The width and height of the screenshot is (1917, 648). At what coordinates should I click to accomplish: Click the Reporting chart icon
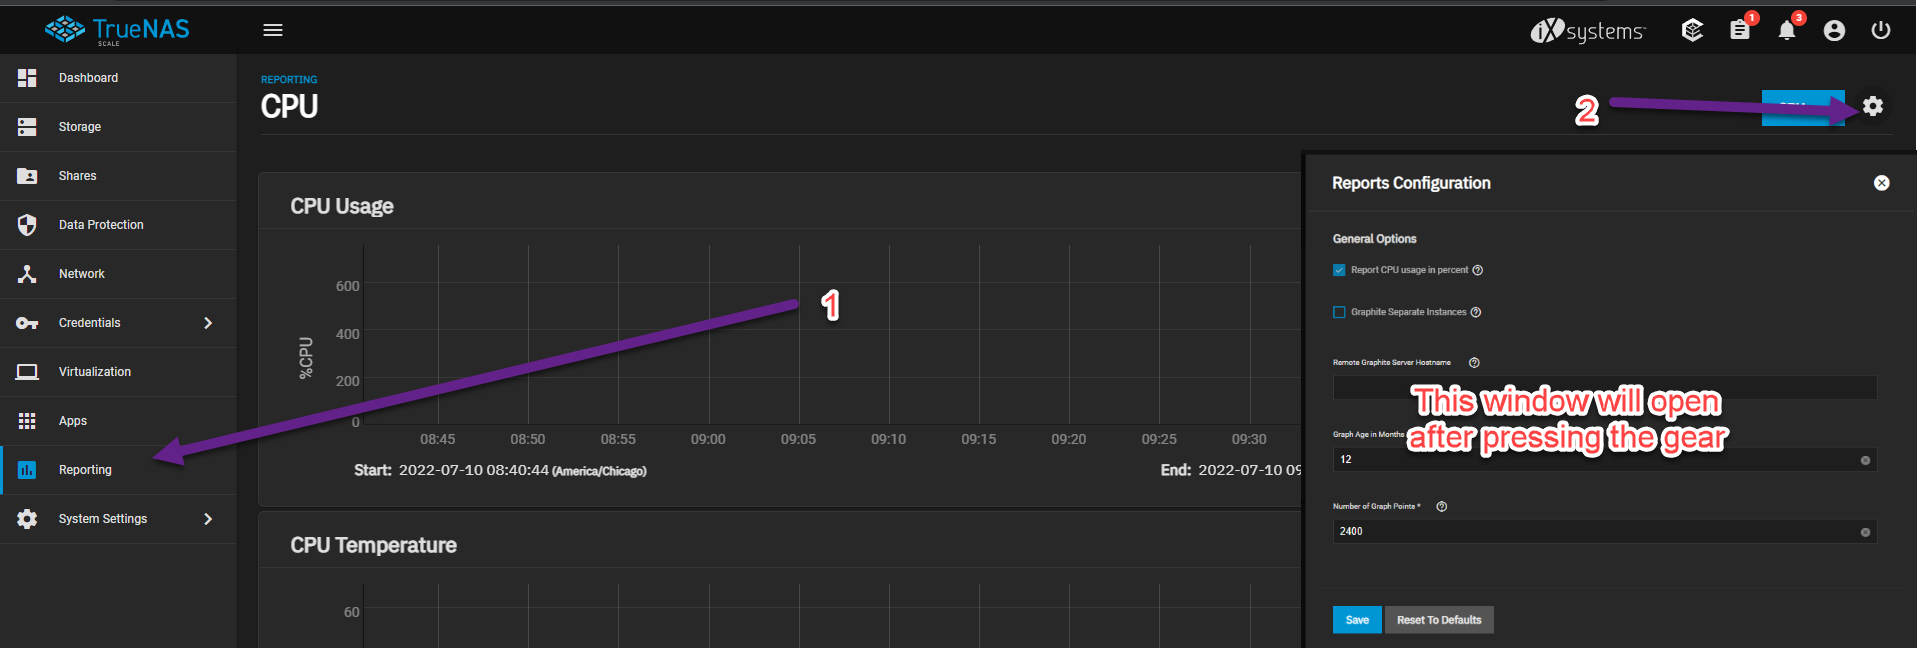coord(27,470)
